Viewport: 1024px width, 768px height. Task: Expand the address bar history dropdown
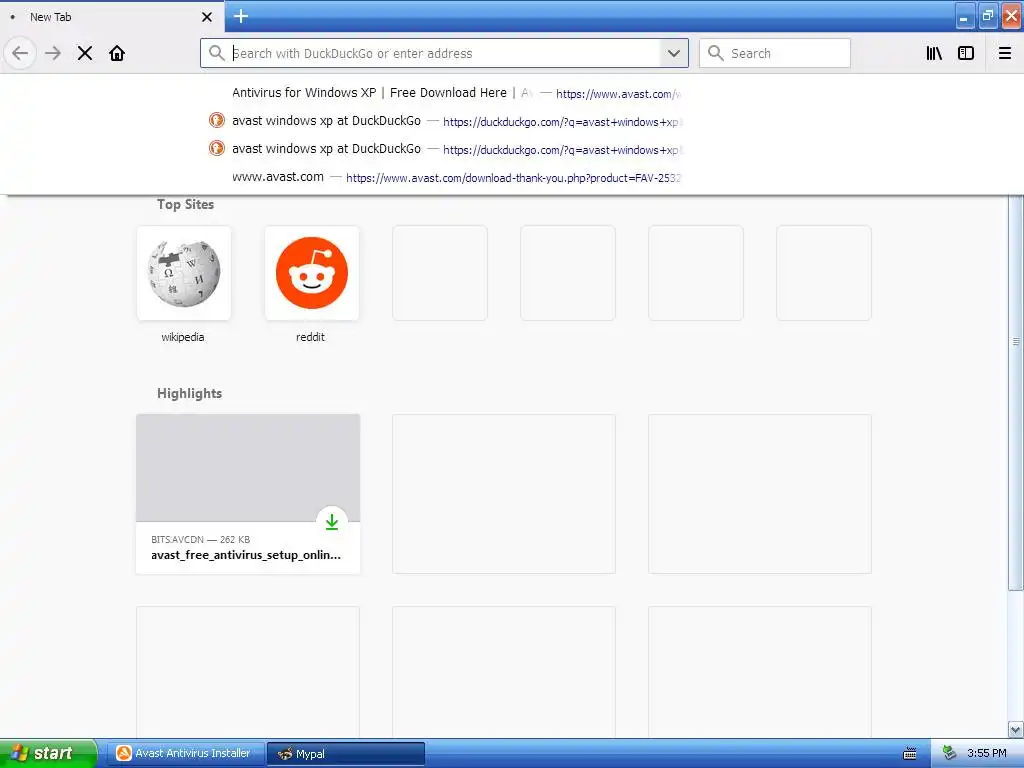click(x=674, y=53)
